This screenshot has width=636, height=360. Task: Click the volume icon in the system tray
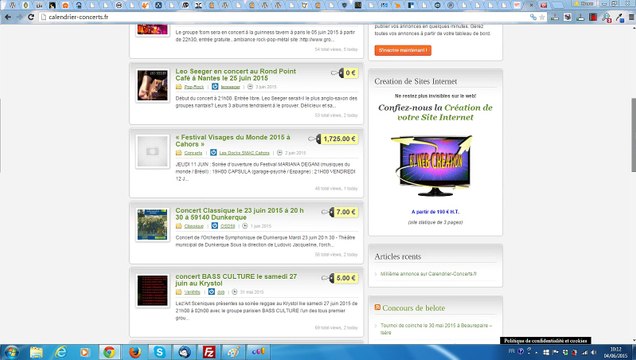click(x=593, y=352)
